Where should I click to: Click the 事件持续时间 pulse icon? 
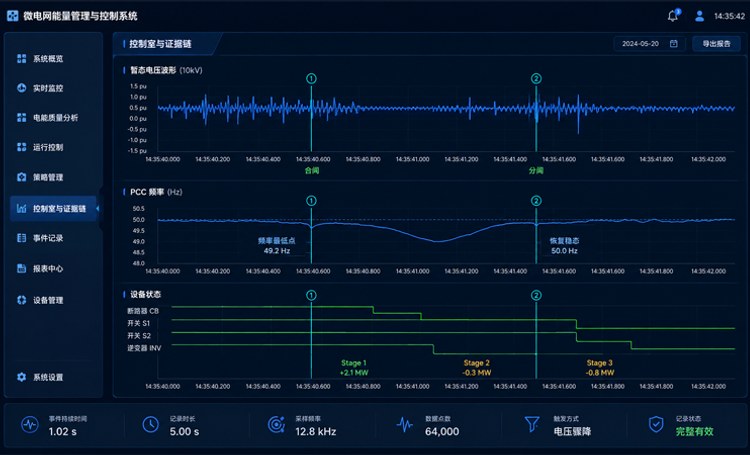click(x=30, y=424)
